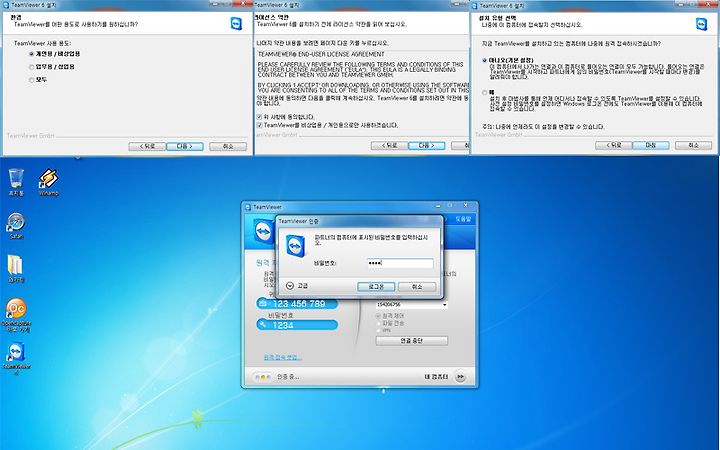The image size is (720, 450).
Task: Click the 1234 password display
Action: [x=297, y=325]
